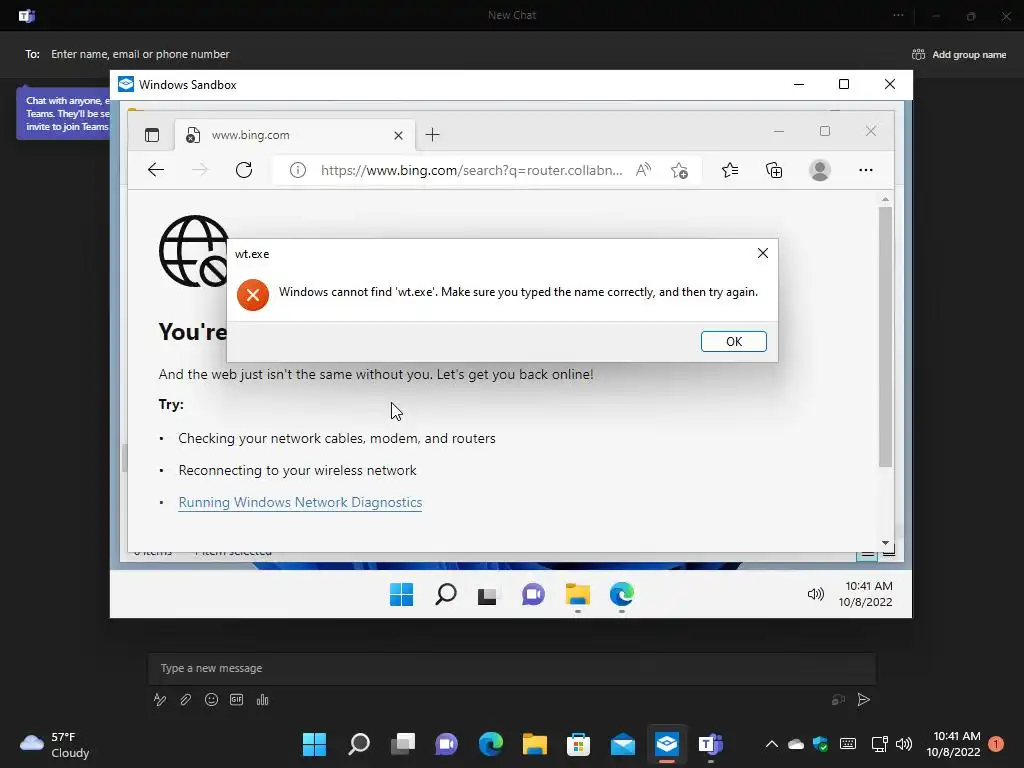Open Teams message Format options
Viewport: 1024px width, 768px height.
point(160,700)
